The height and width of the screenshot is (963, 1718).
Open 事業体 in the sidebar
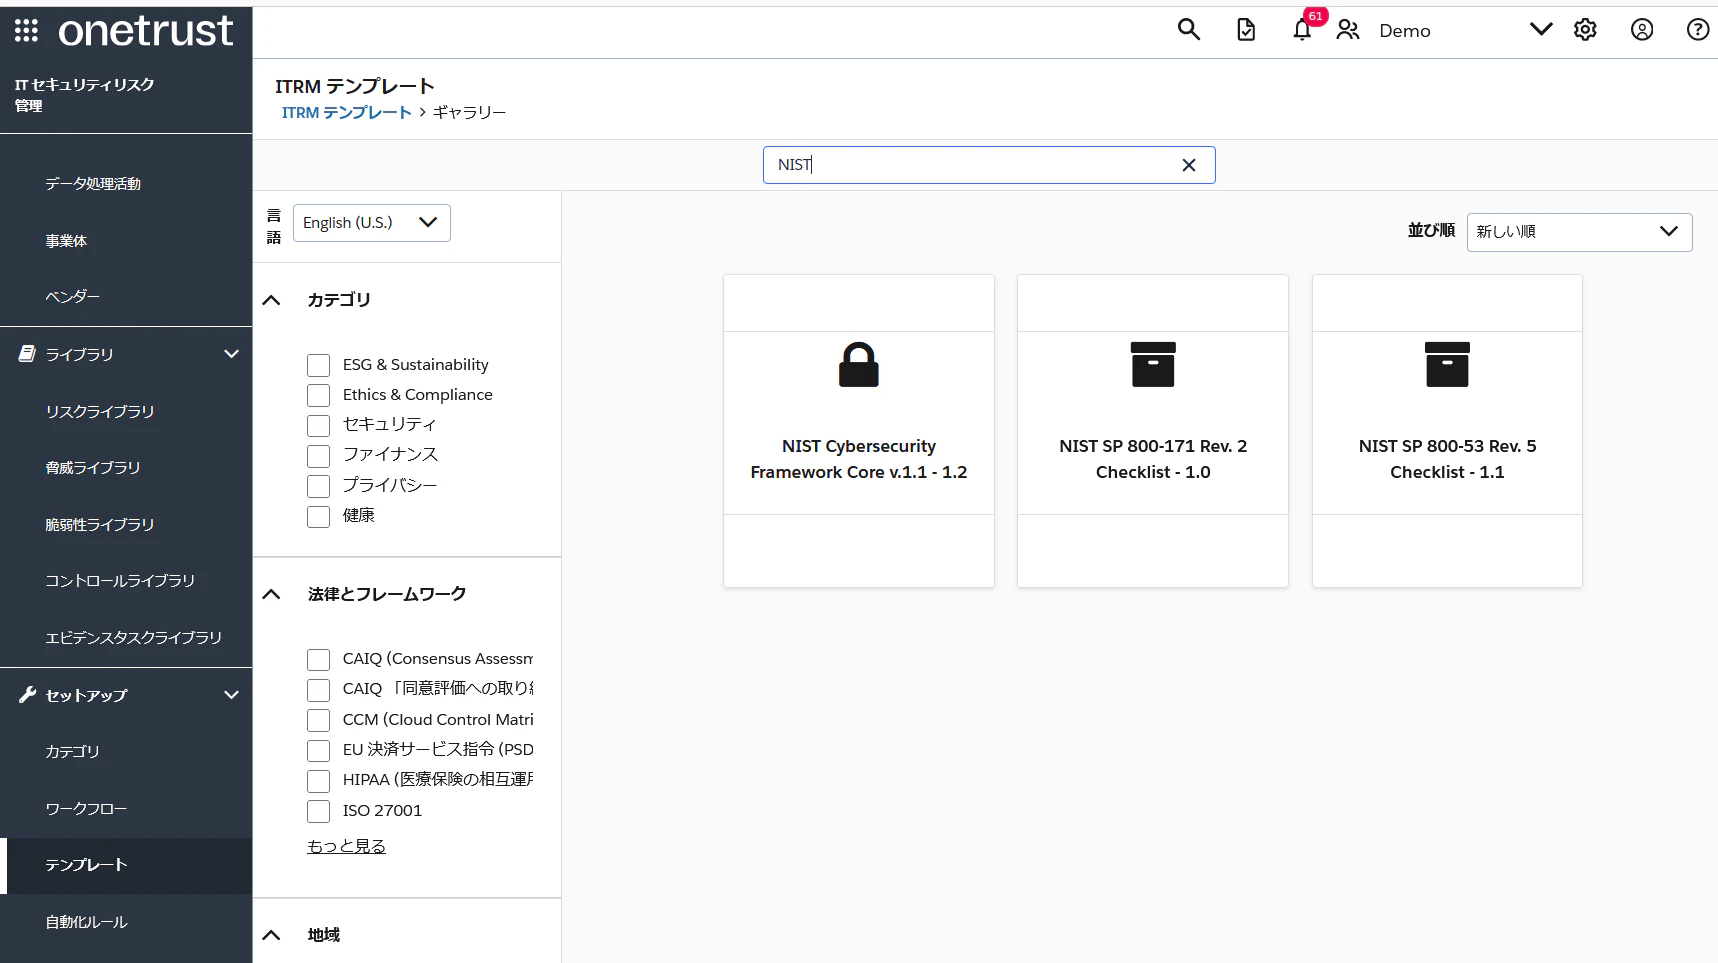click(x=66, y=241)
